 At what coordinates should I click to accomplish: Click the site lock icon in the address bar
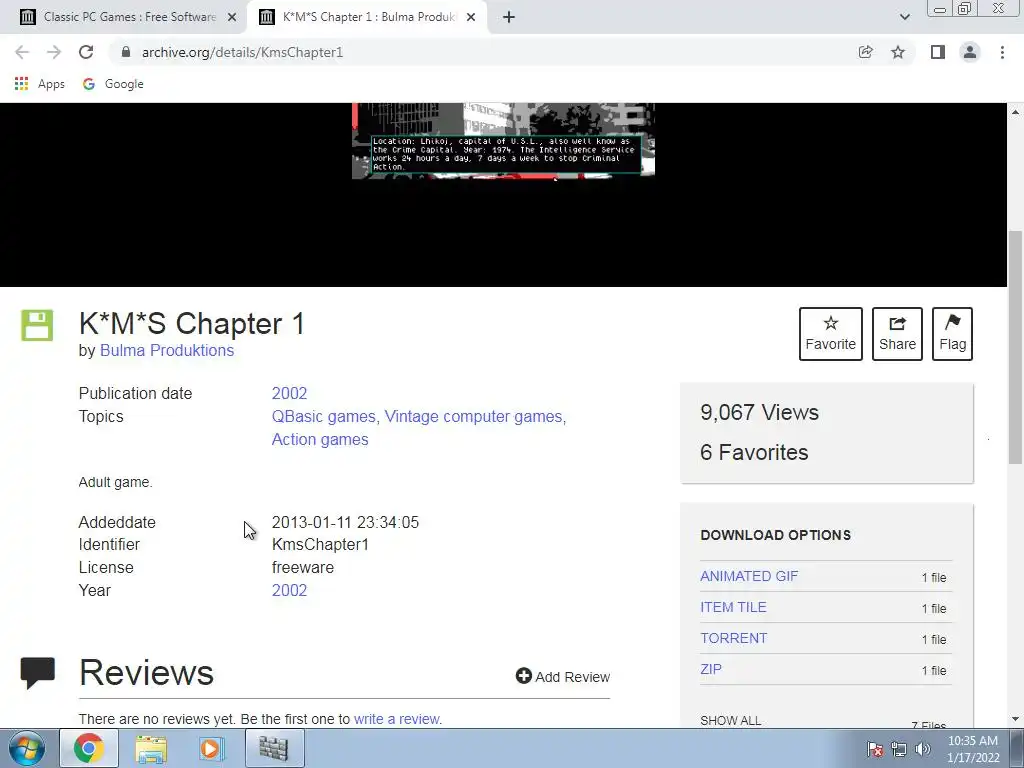tap(126, 52)
